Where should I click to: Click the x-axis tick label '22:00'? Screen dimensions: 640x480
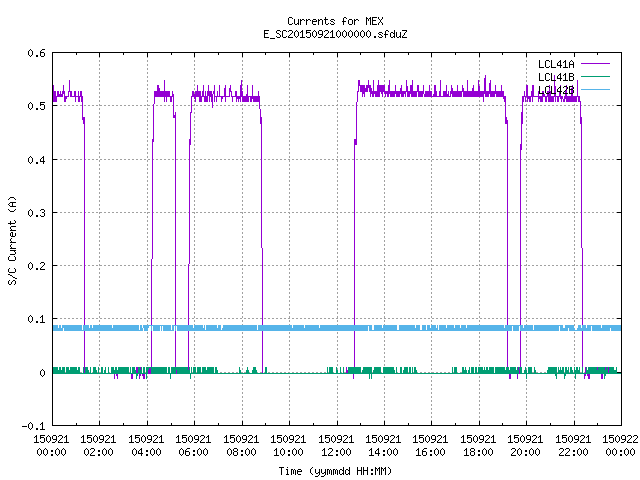pos(573,452)
